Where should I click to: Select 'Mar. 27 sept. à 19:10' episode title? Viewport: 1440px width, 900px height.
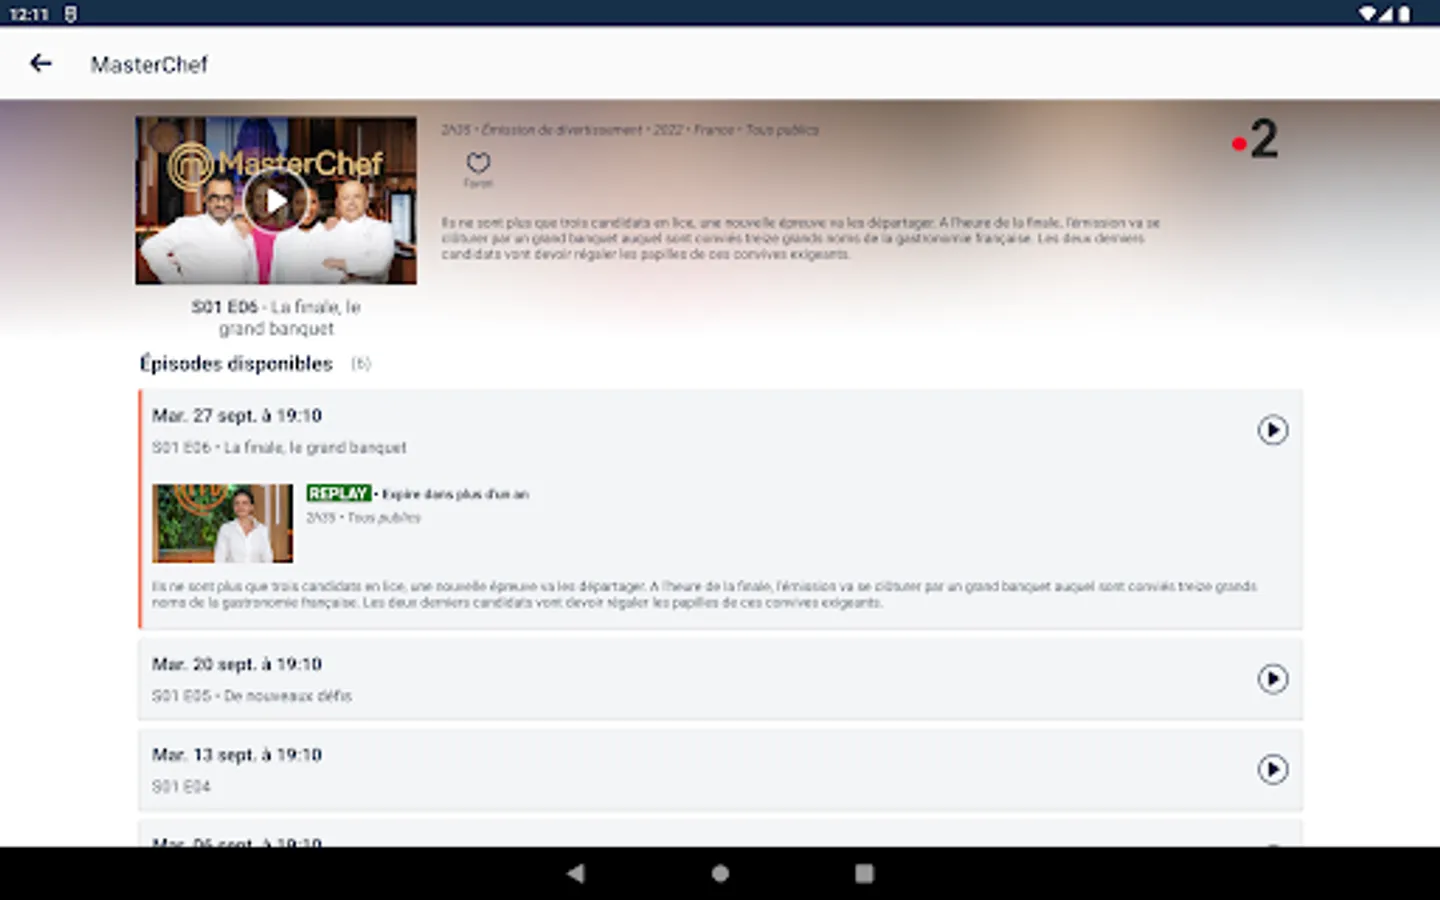237,415
